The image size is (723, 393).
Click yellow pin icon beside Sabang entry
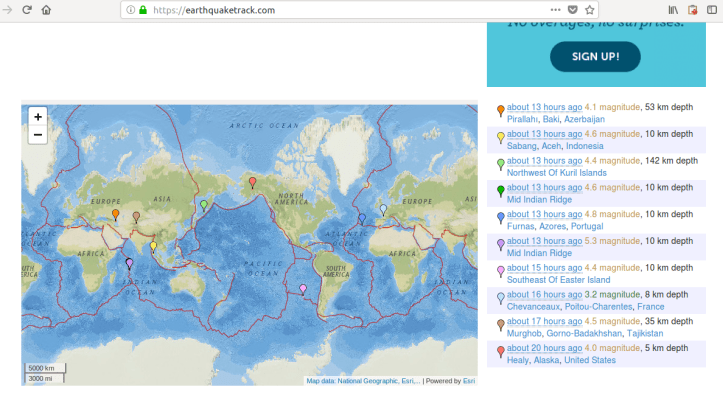[501, 137]
